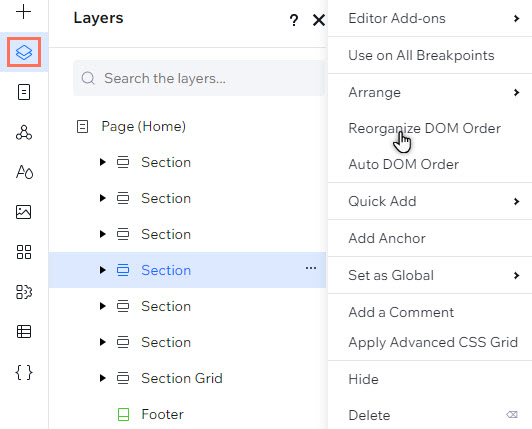
Task: Close the Layers panel
Action: (319, 20)
